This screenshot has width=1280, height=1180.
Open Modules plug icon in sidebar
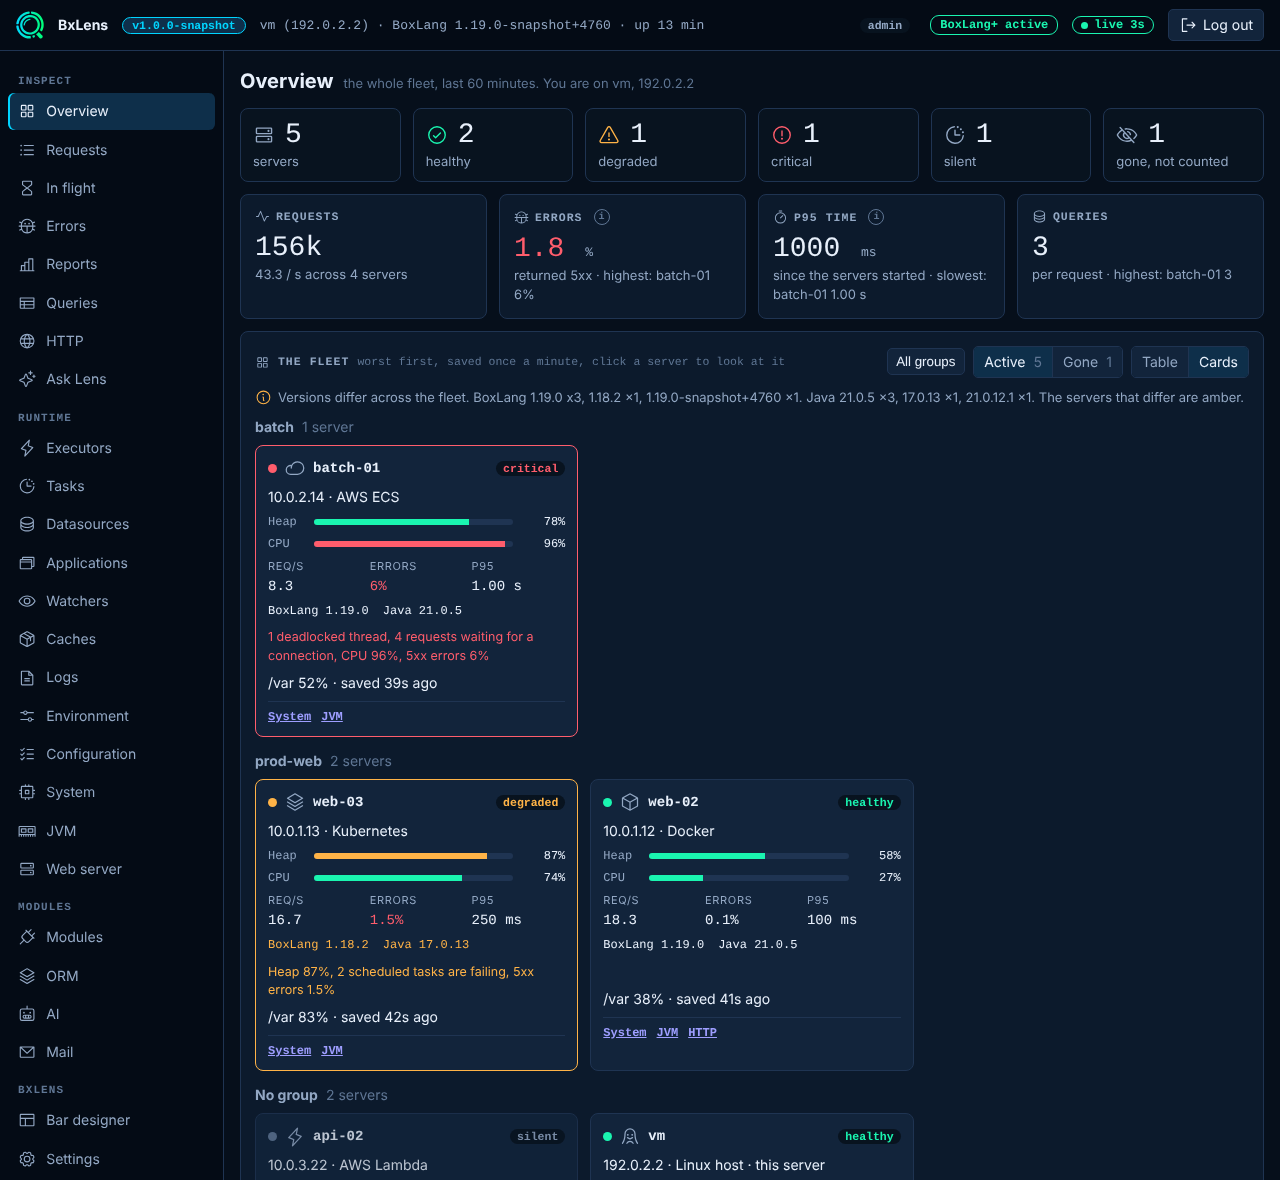27,937
